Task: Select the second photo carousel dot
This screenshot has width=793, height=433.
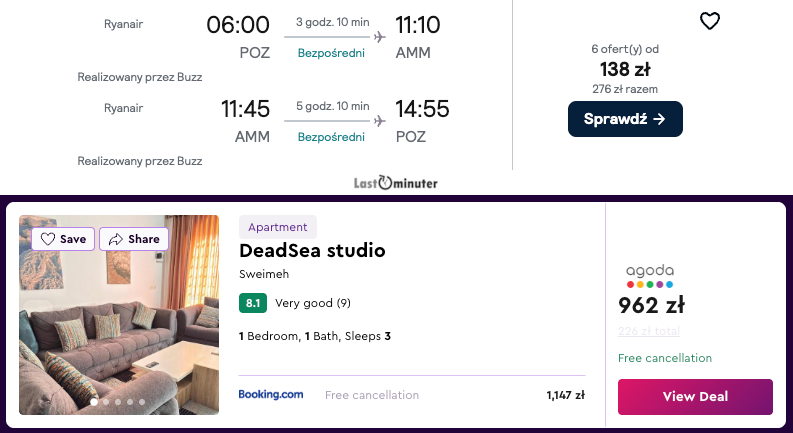Action: (x=105, y=402)
